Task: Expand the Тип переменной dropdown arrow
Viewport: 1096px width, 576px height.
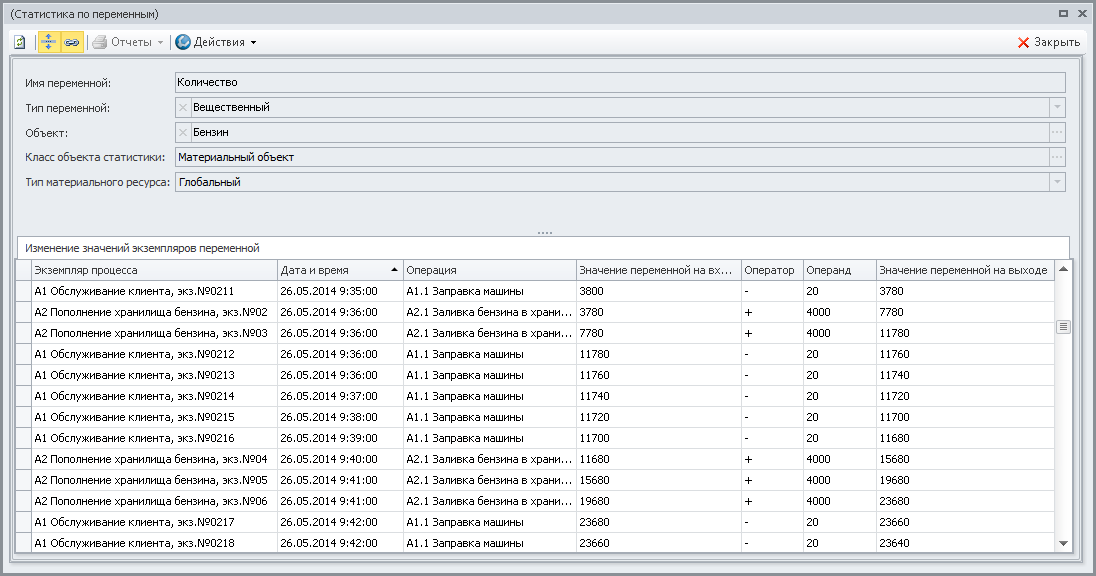Action: tap(1056, 107)
